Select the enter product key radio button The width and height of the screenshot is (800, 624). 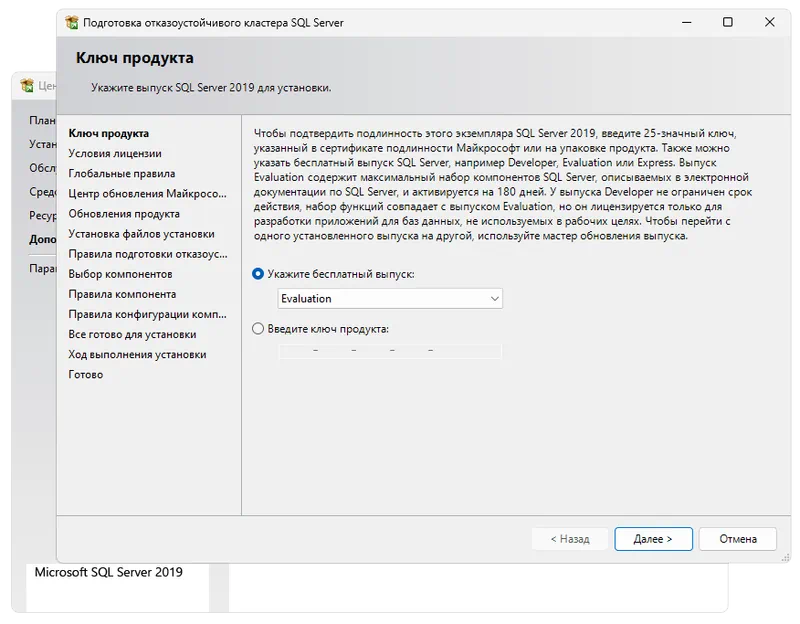[258, 329]
